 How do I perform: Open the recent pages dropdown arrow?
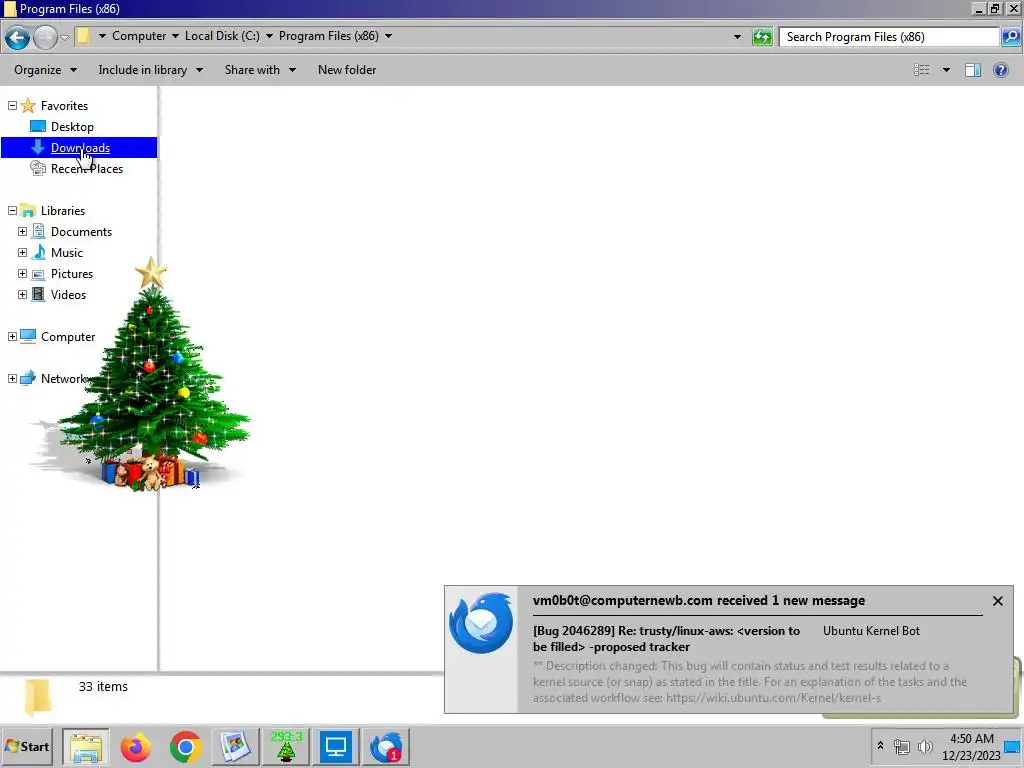click(x=64, y=37)
